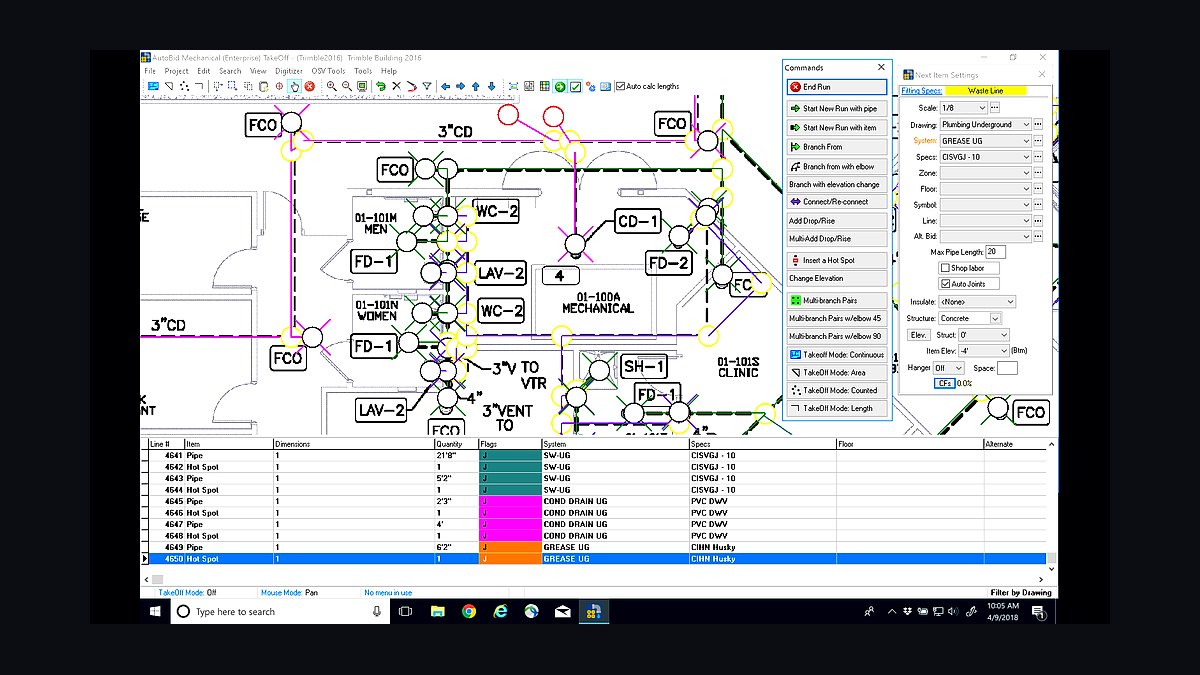Click the blue left arrow toolbar icon
Image resolution: width=1200 pixels, height=675 pixels.
tap(445, 86)
